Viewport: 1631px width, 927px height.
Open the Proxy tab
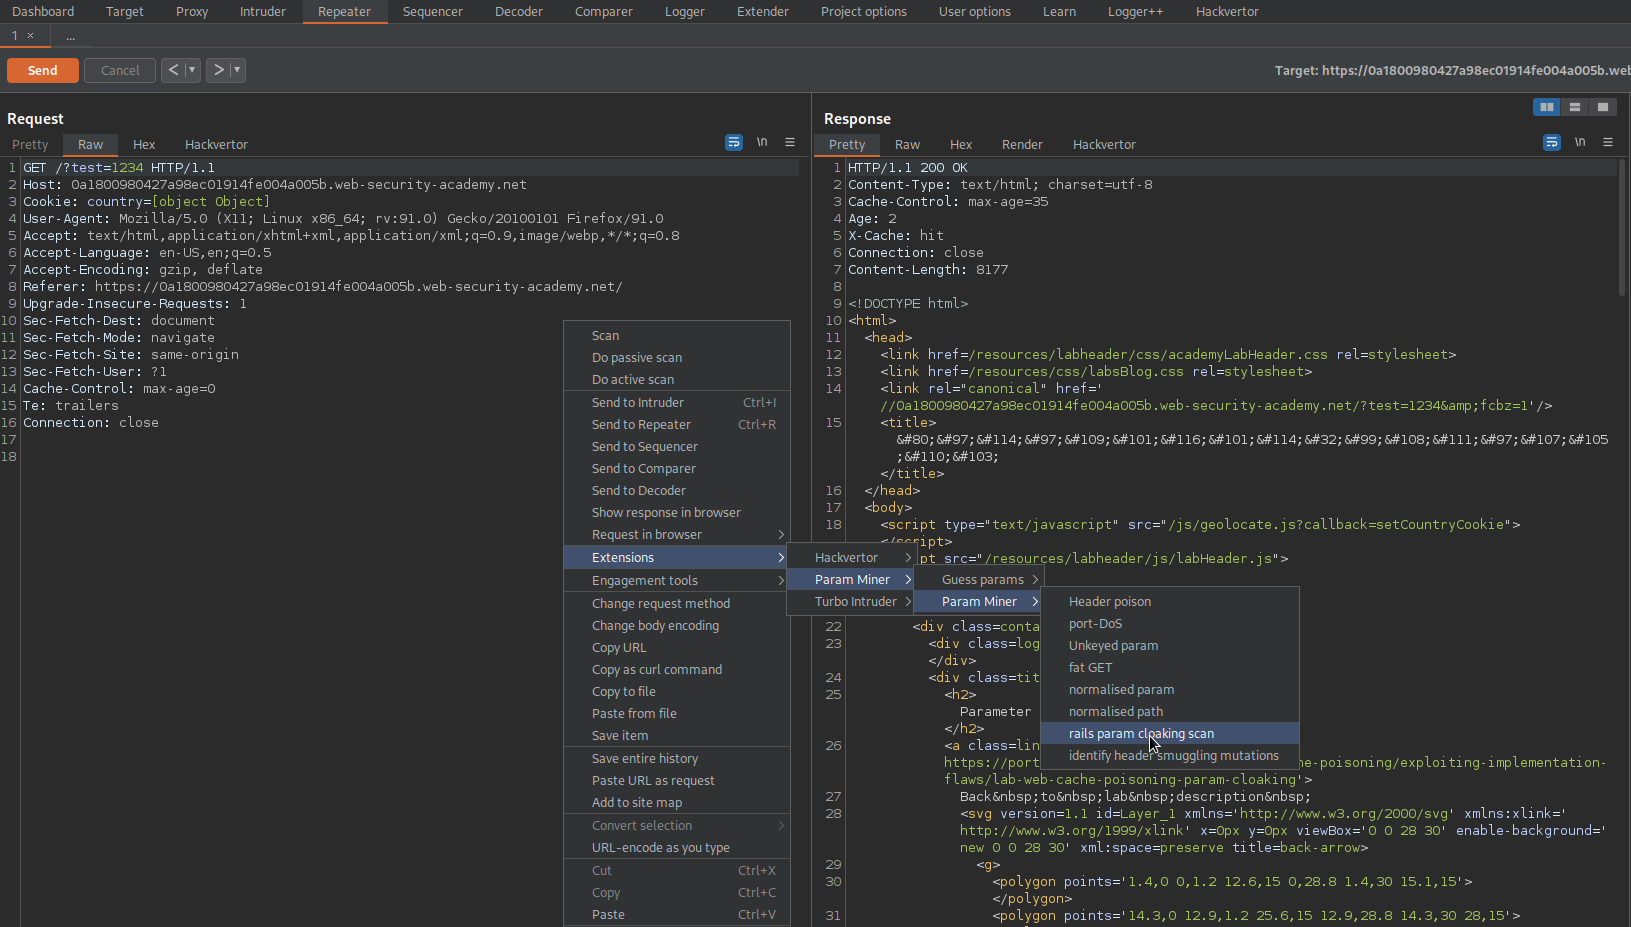pyautogui.click(x=192, y=12)
